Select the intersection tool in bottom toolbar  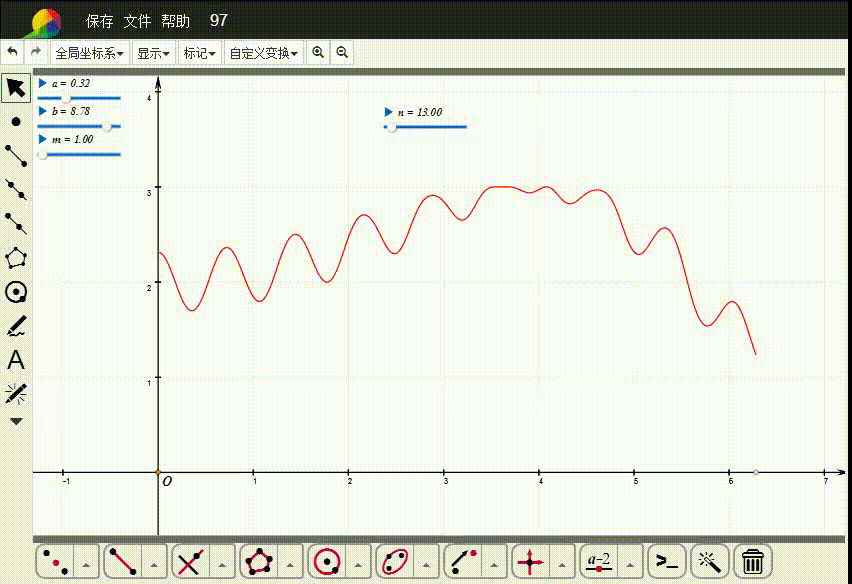pyautogui.click(x=191, y=562)
